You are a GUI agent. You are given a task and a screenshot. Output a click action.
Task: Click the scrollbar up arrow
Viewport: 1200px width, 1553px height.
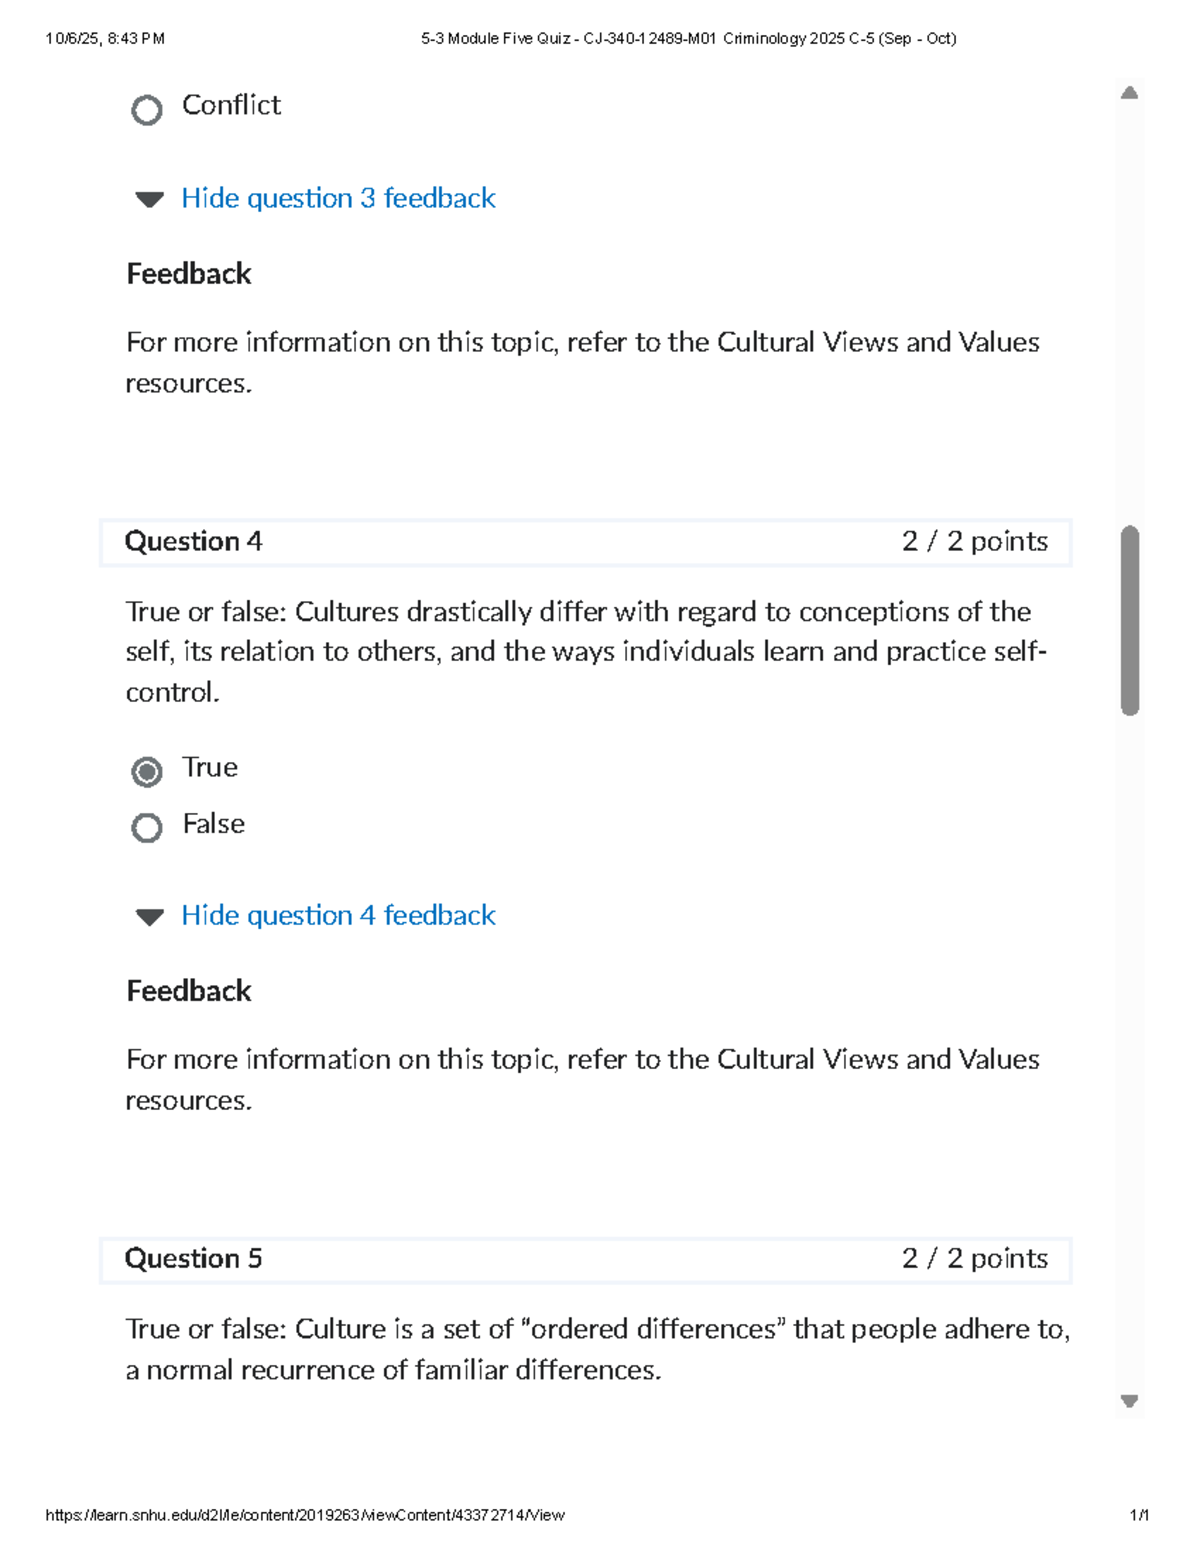(x=1131, y=91)
